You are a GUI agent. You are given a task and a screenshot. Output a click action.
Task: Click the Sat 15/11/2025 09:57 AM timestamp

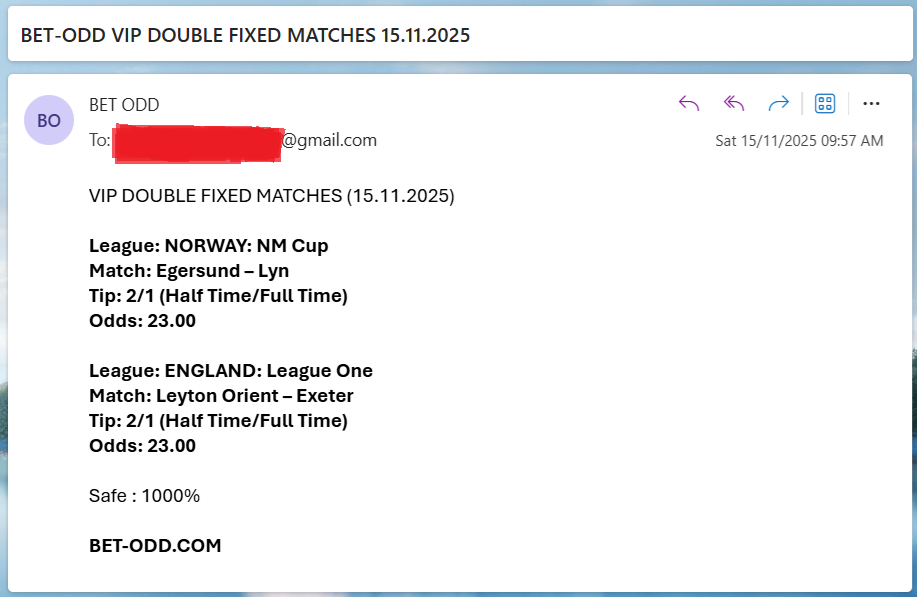799,141
